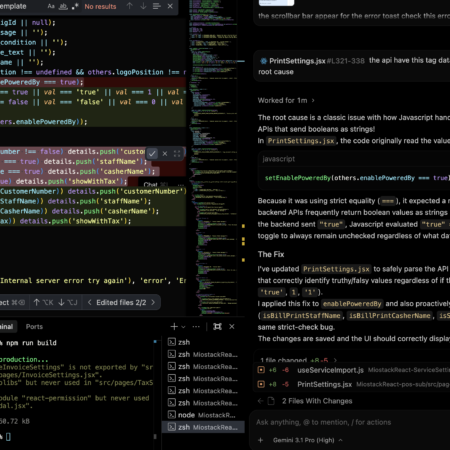
Task: Toggle Find in Selection icon
Action: [156, 6]
